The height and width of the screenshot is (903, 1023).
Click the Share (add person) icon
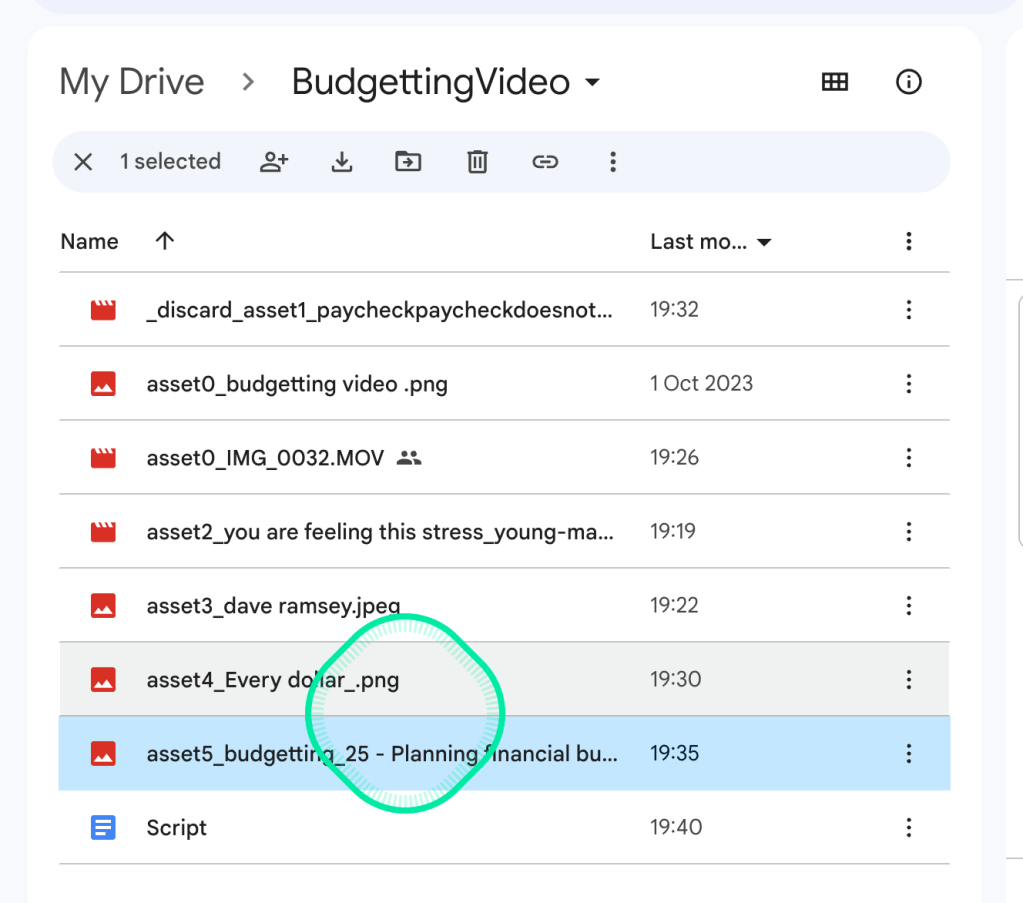point(274,162)
